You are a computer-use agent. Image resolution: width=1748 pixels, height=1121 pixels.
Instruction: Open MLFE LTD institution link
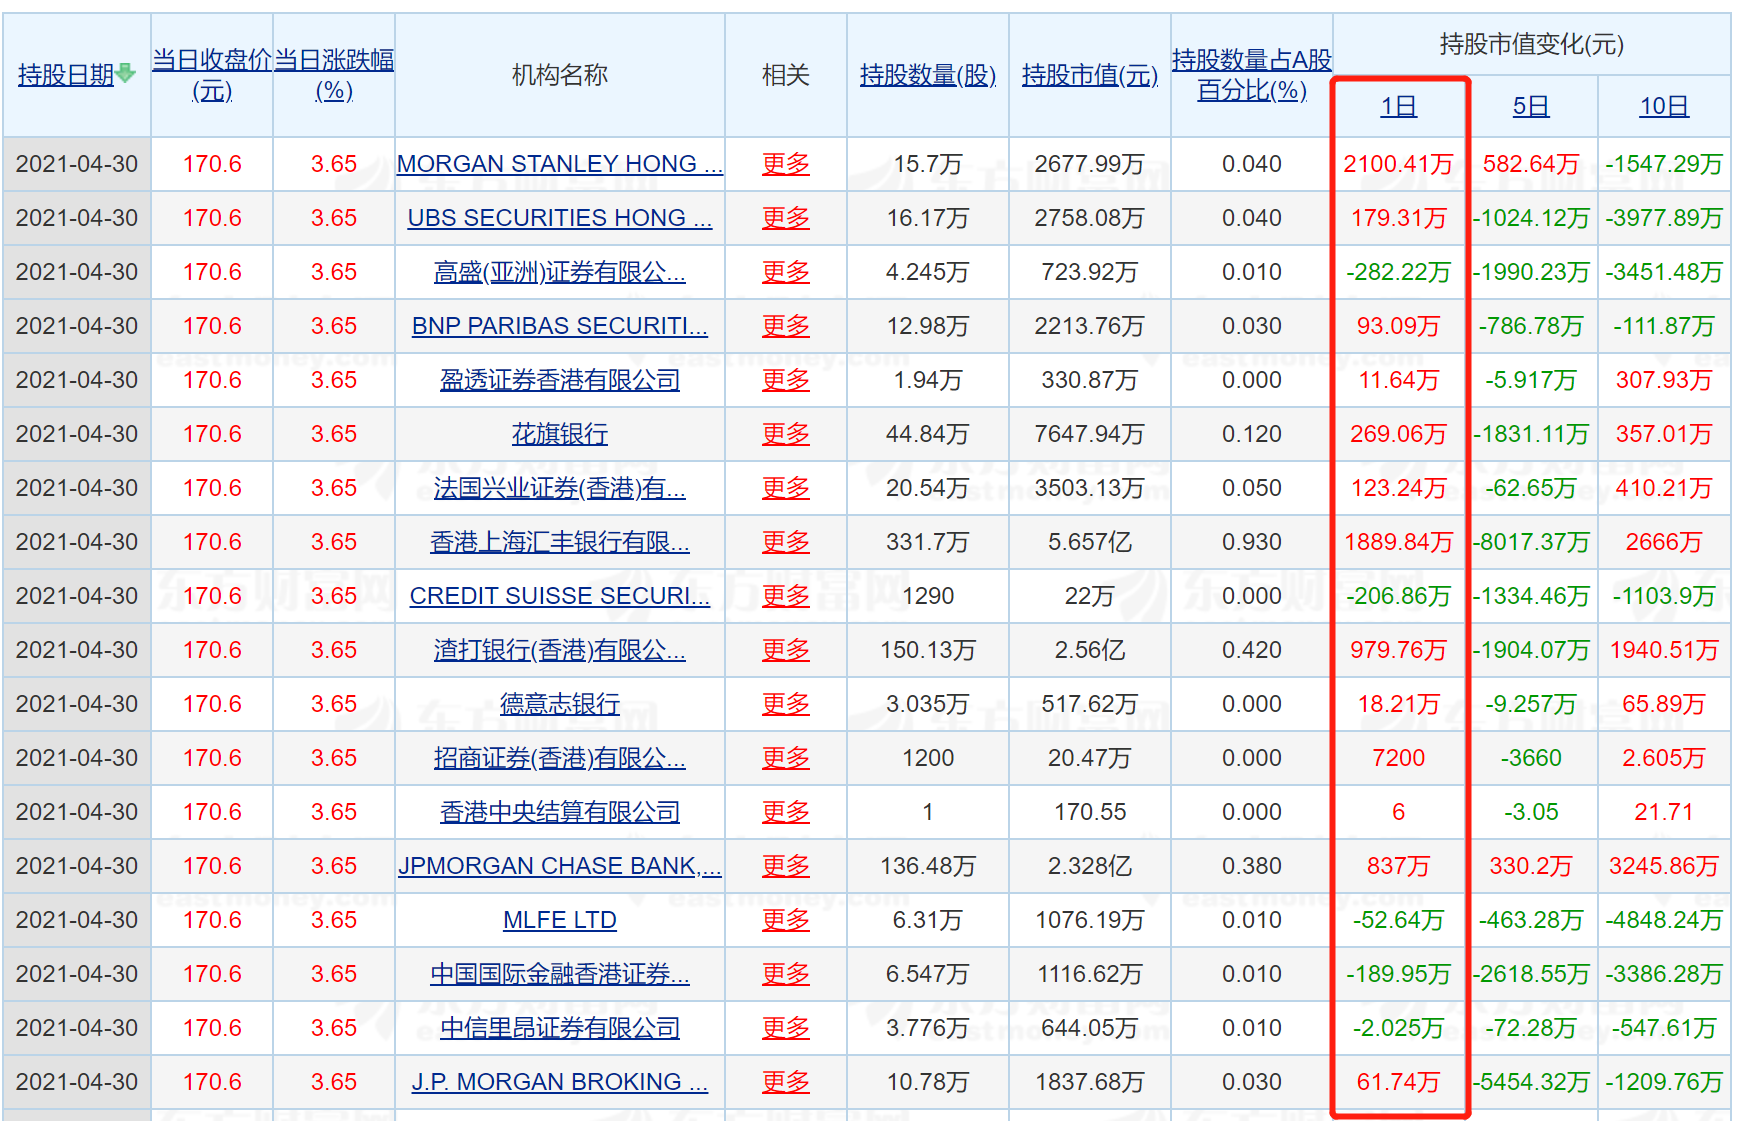click(x=560, y=920)
